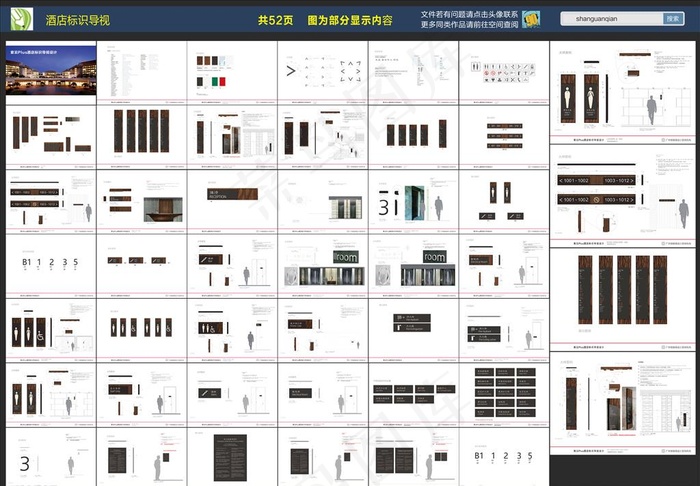Click the green logo icon in header
This screenshot has width=700, height=486.
(x=21, y=18)
